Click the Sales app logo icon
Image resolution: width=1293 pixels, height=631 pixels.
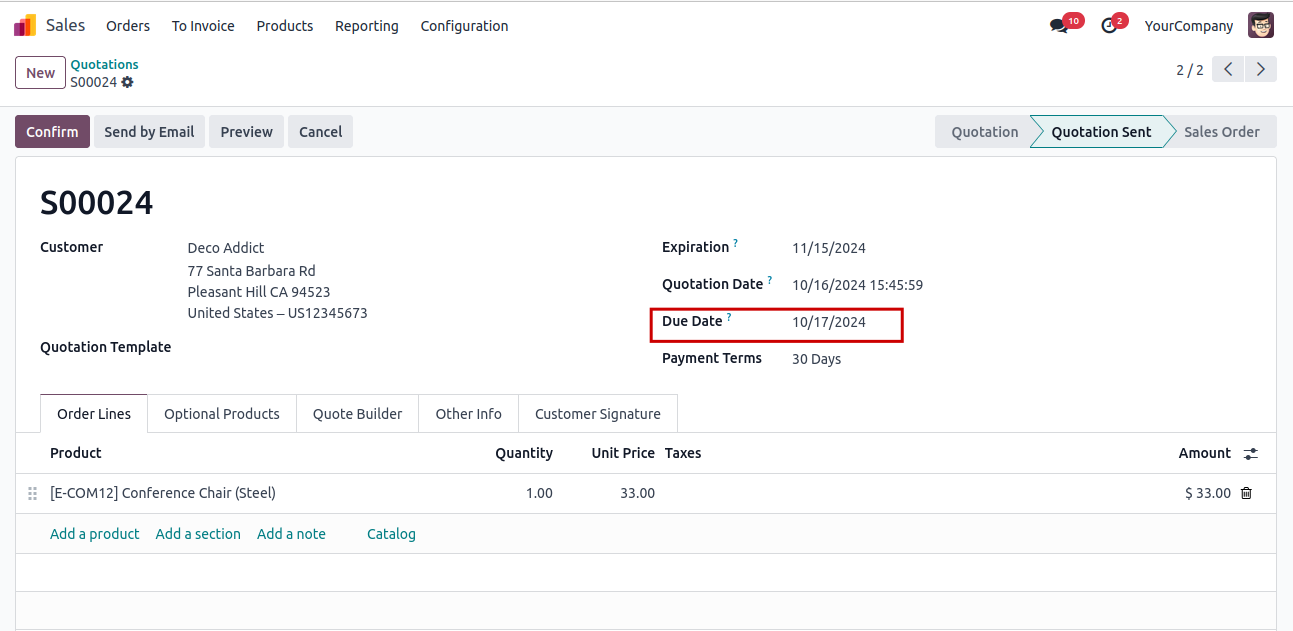pyautogui.click(x=25, y=26)
